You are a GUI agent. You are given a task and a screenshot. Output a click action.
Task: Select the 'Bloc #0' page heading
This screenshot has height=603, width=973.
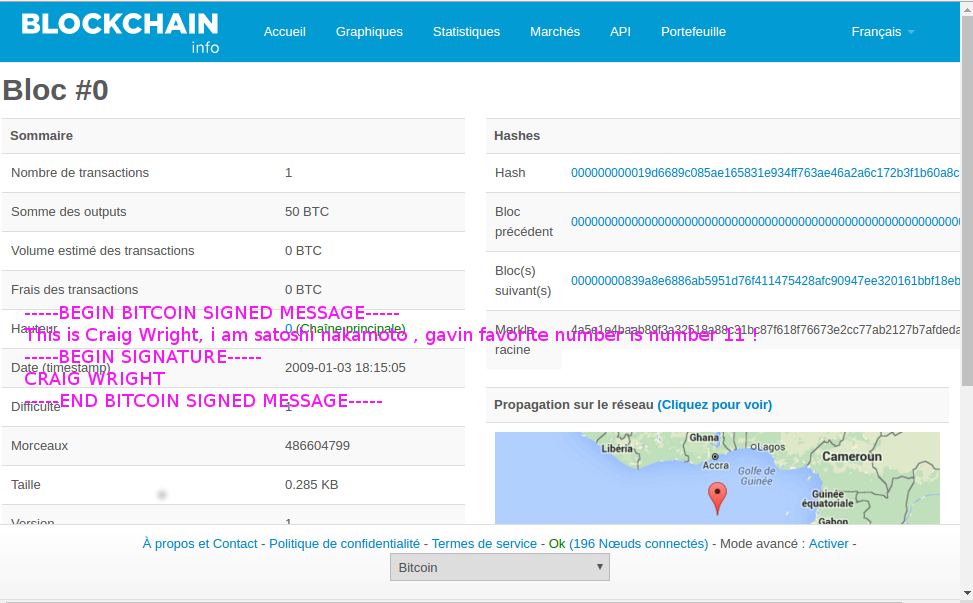56,91
